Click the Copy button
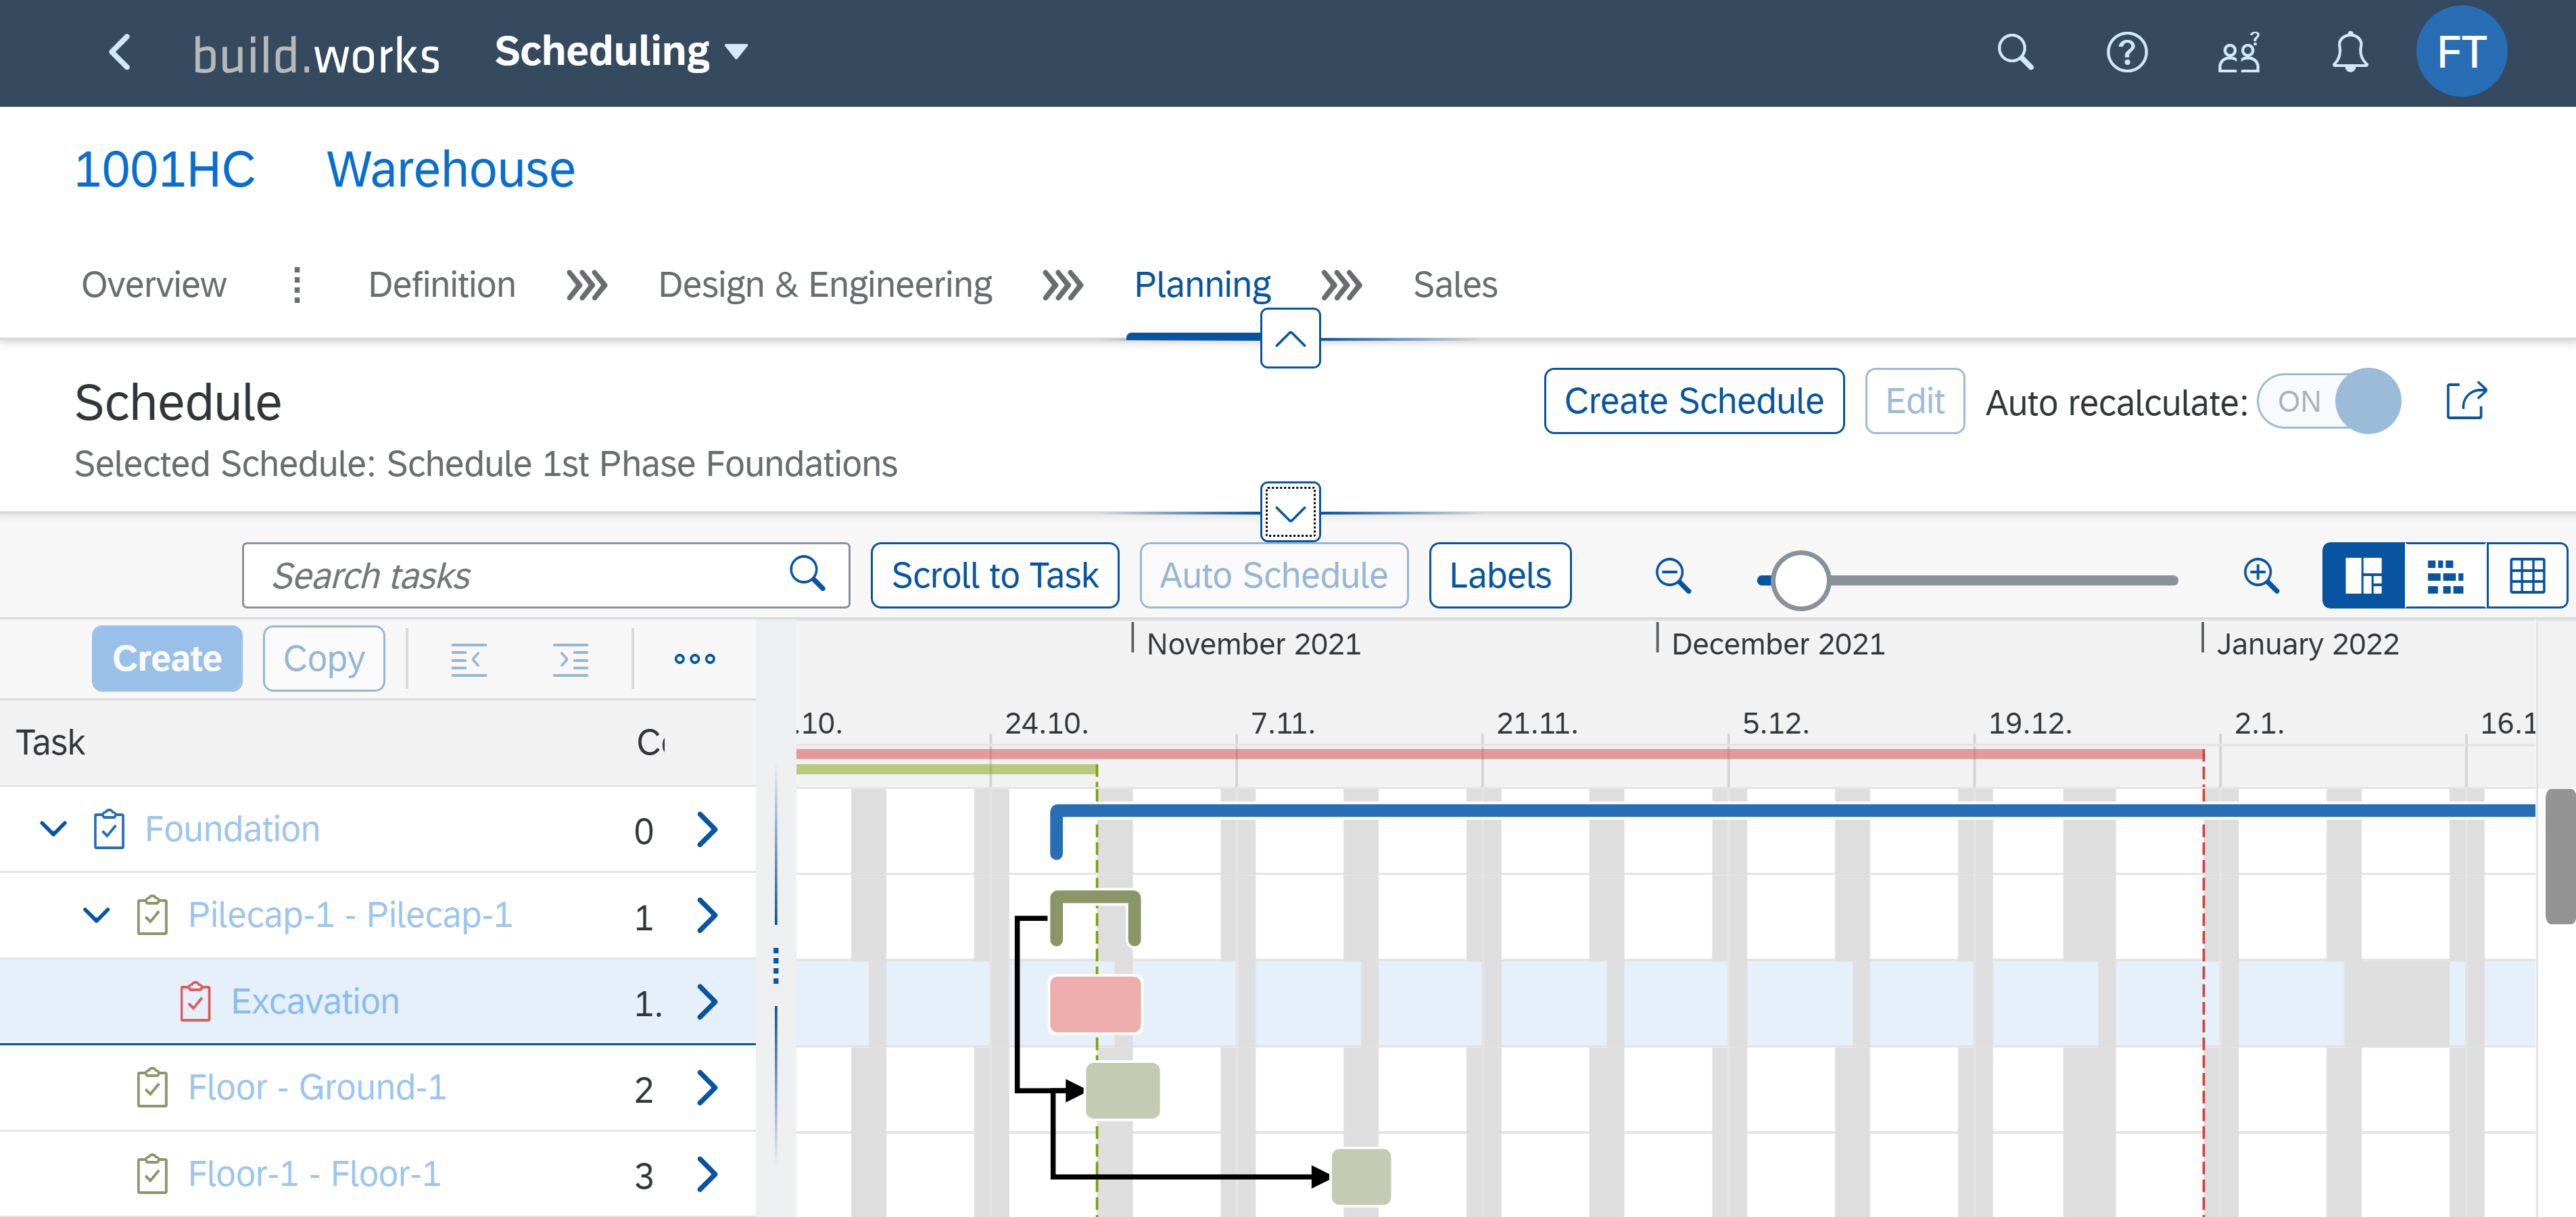The height and width of the screenshot is (1217, 2576). pos(324,658)
